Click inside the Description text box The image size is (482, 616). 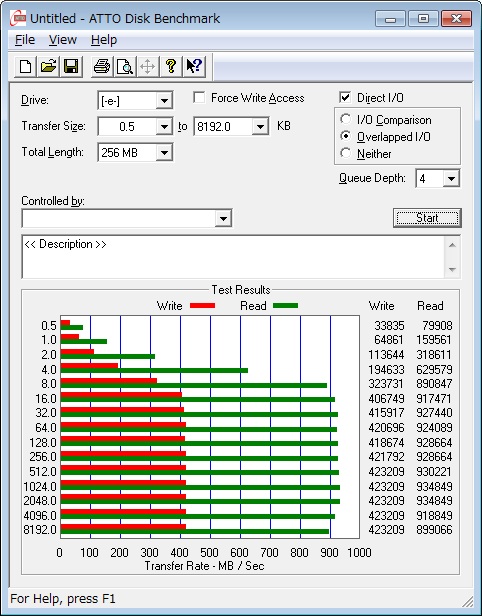click(234, 257)
